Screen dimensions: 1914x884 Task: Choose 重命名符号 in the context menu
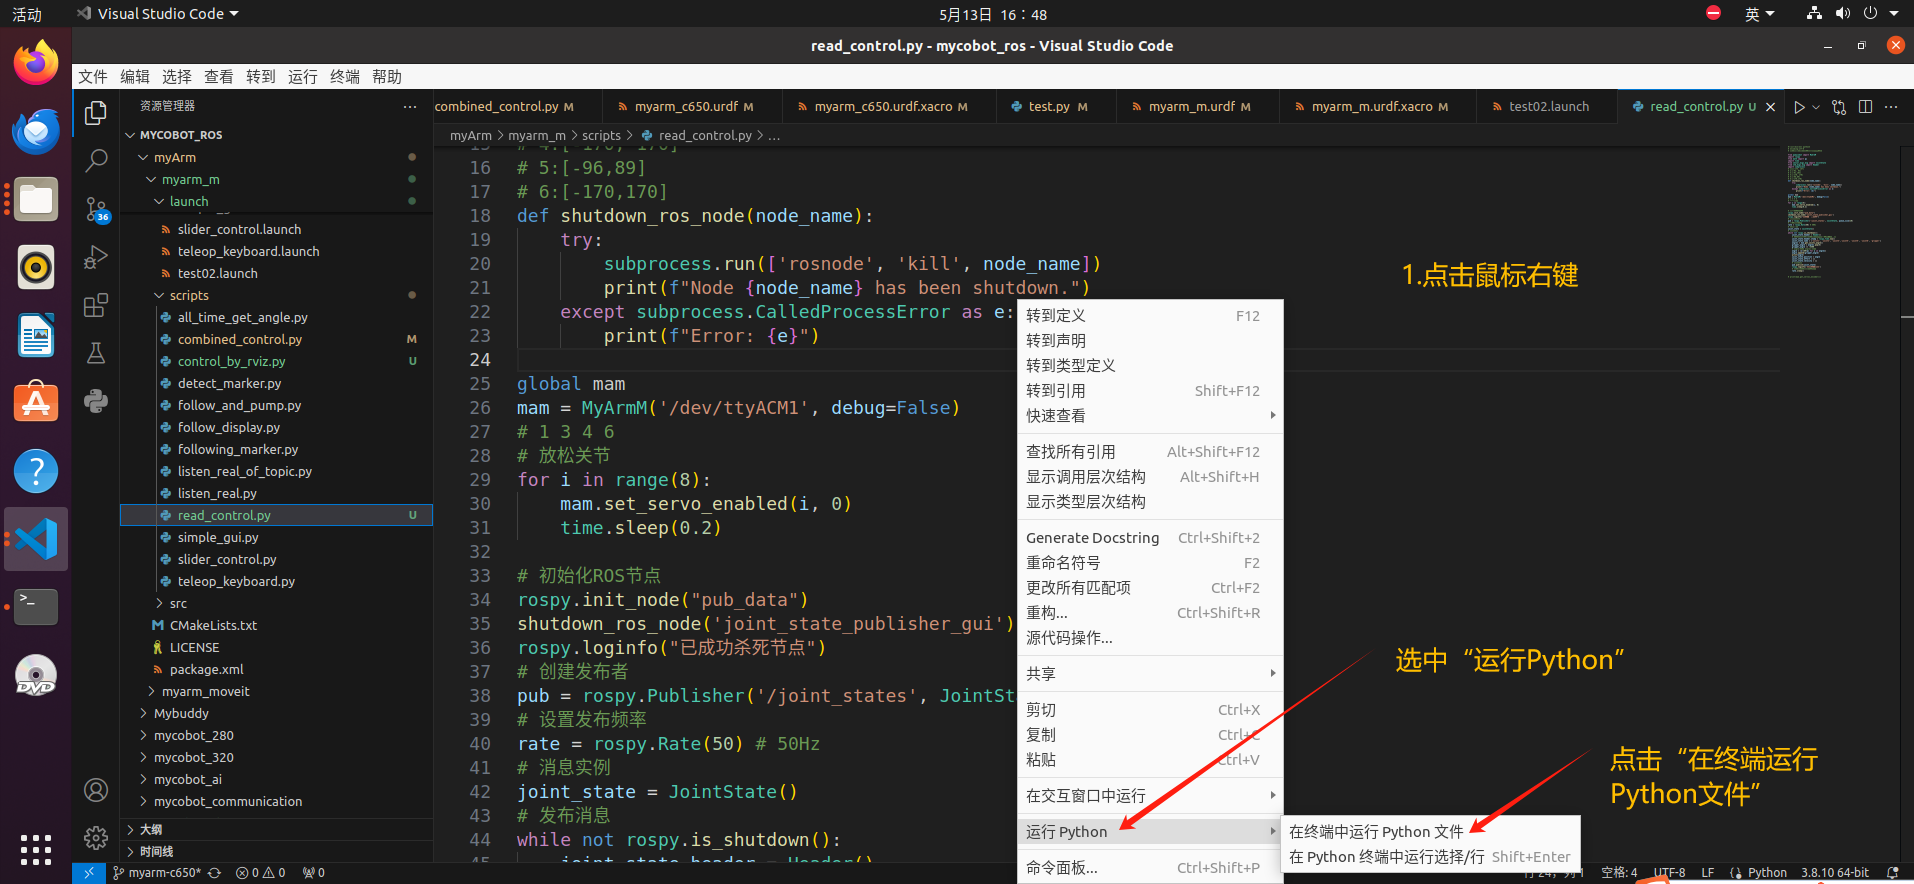(x=1150, y=563)
